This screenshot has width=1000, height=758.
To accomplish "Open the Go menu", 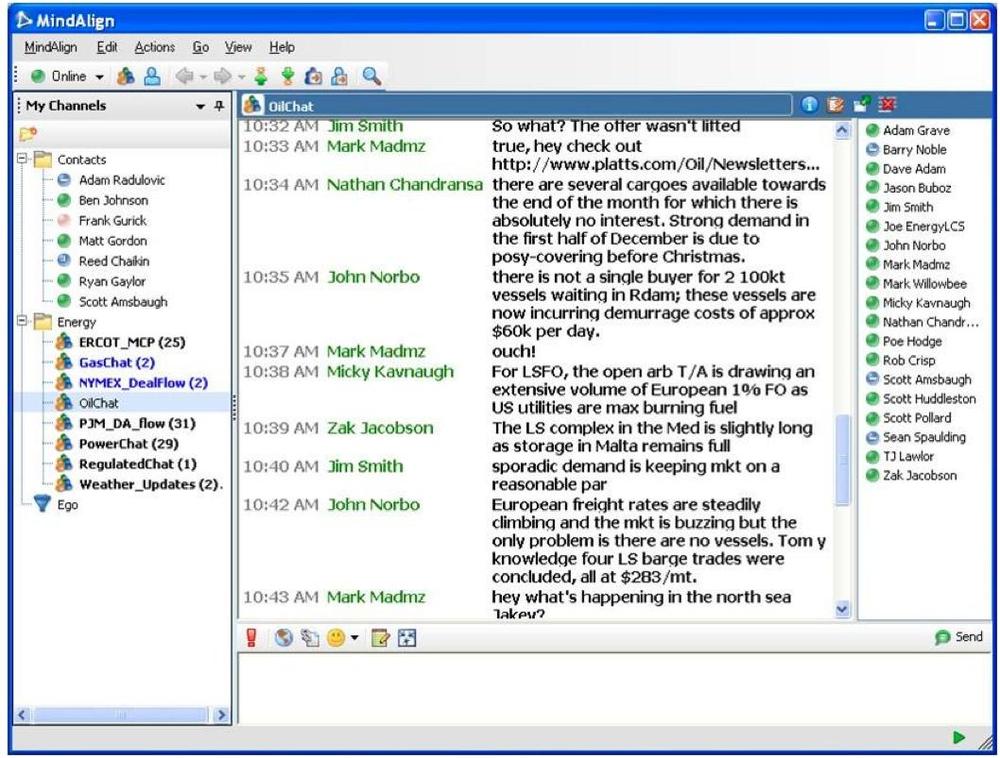I will (x=200, y=47).
